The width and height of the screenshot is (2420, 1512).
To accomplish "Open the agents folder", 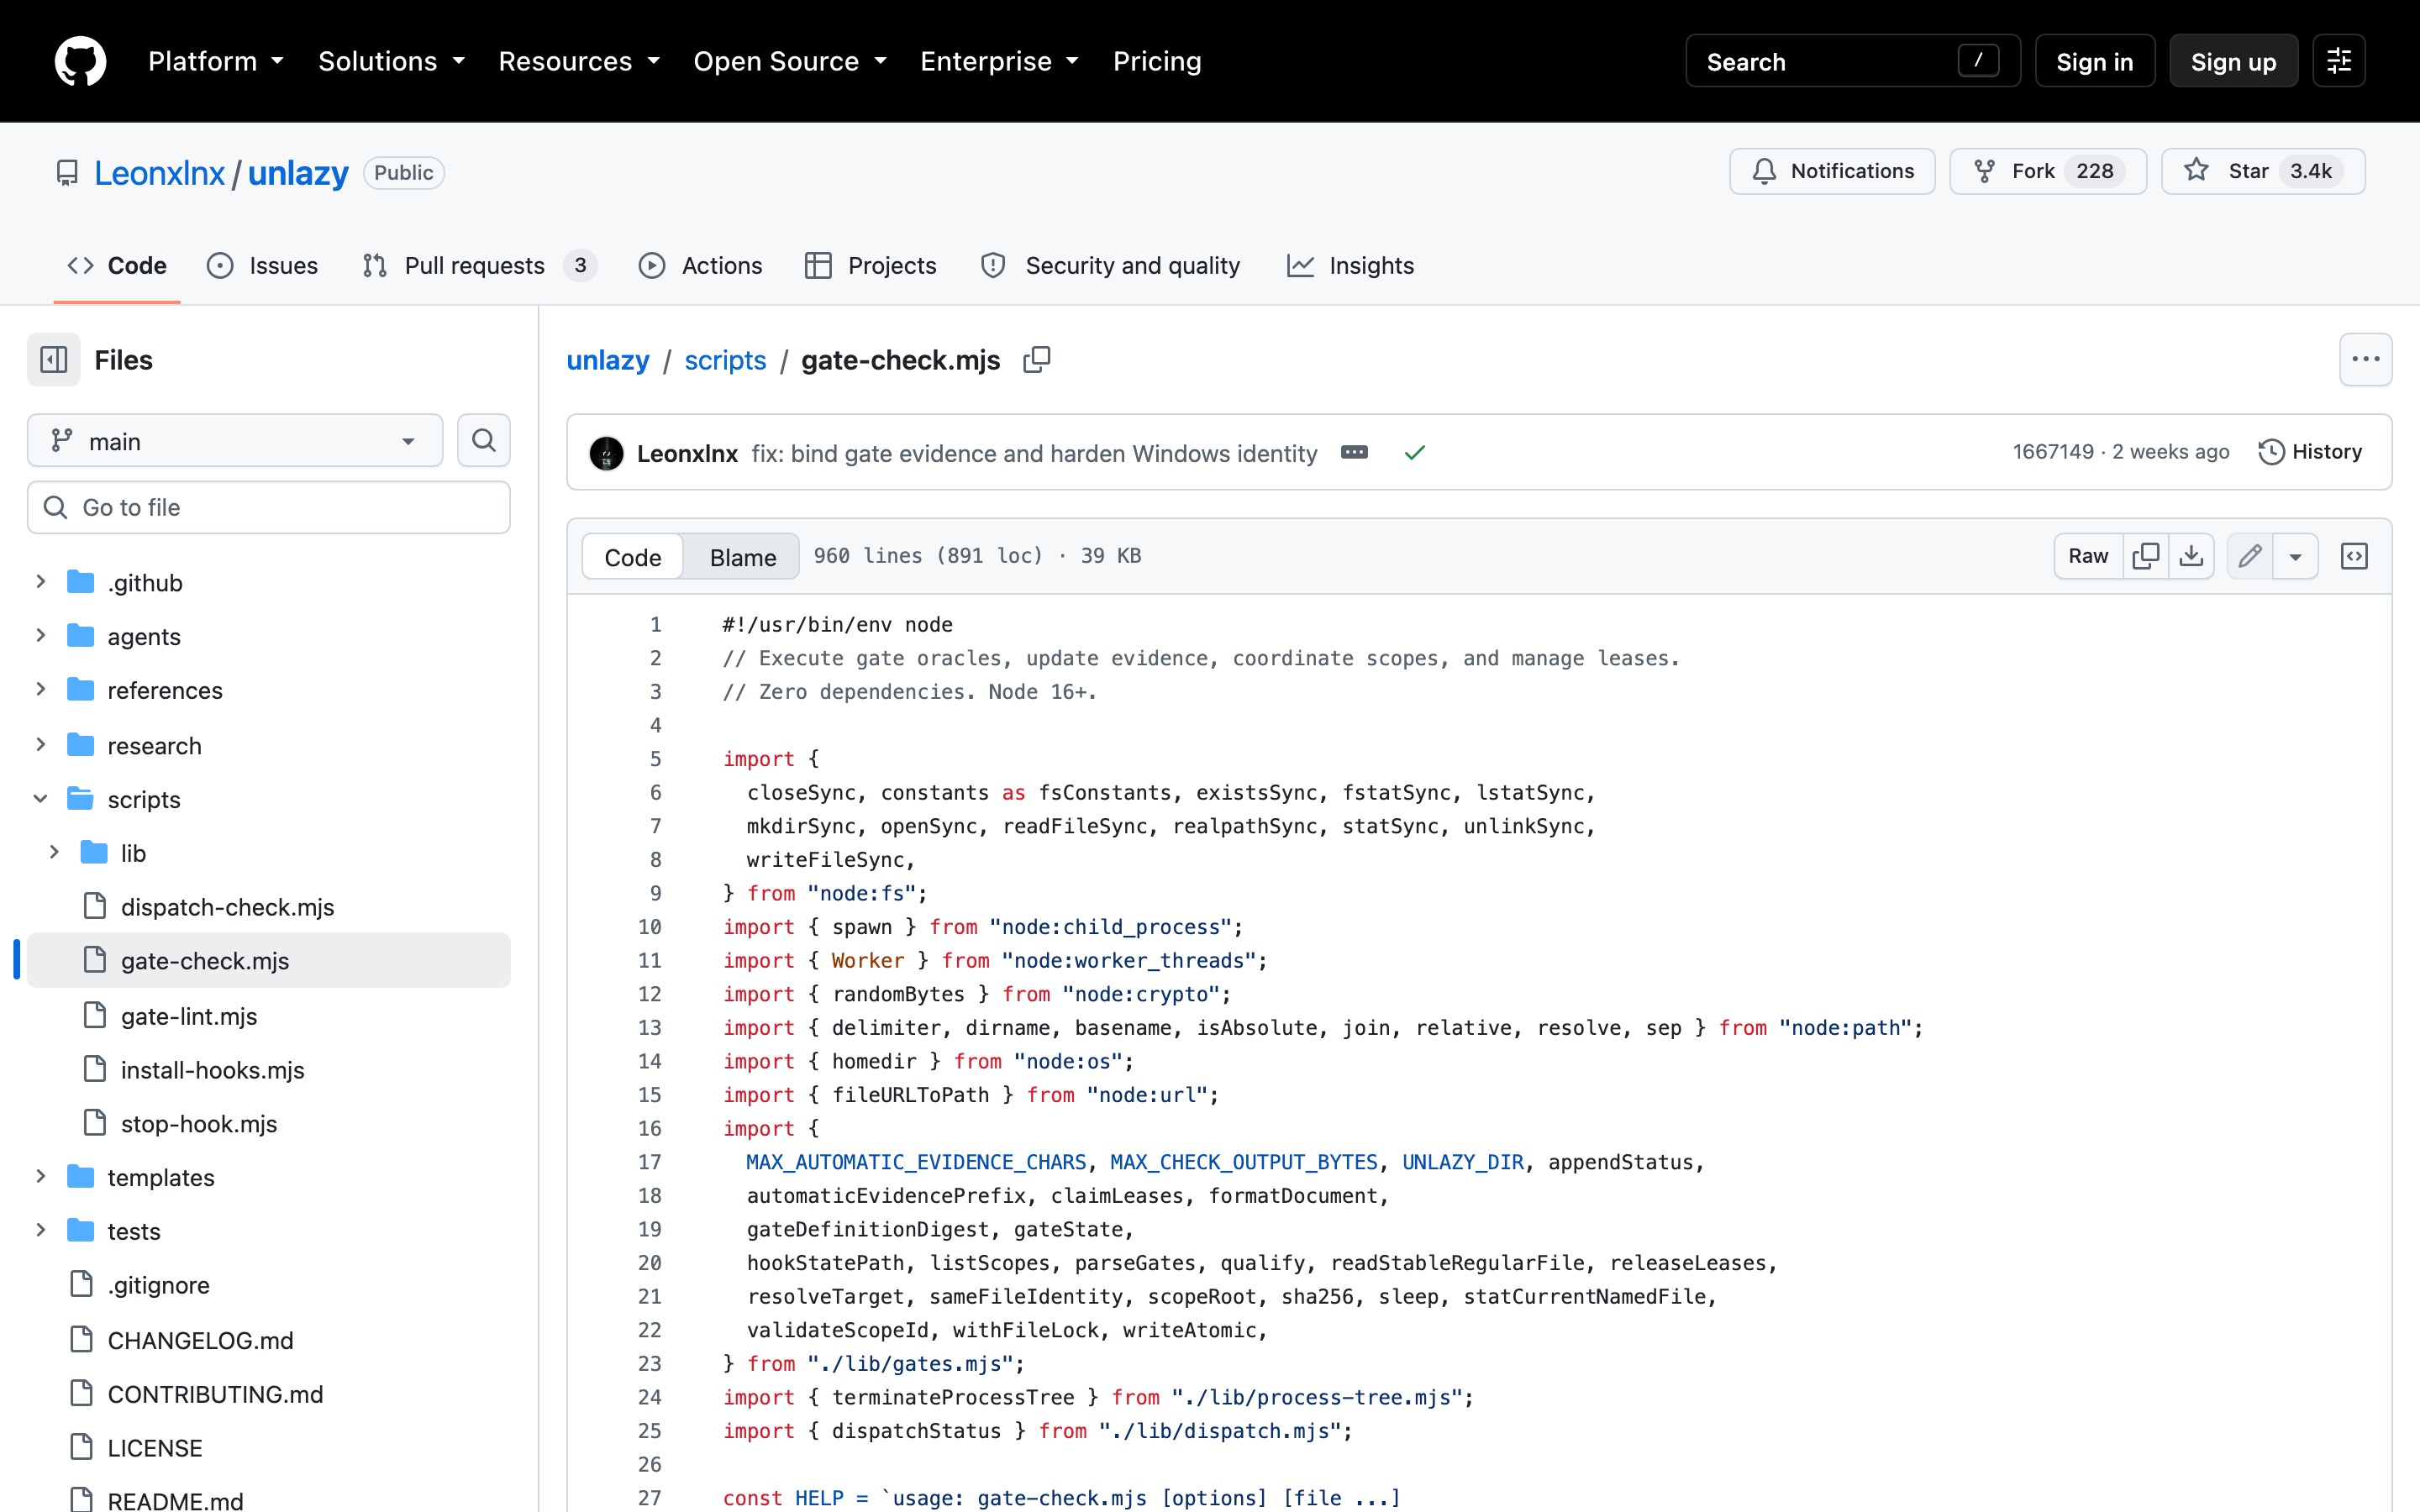I will tap(144, 637).
